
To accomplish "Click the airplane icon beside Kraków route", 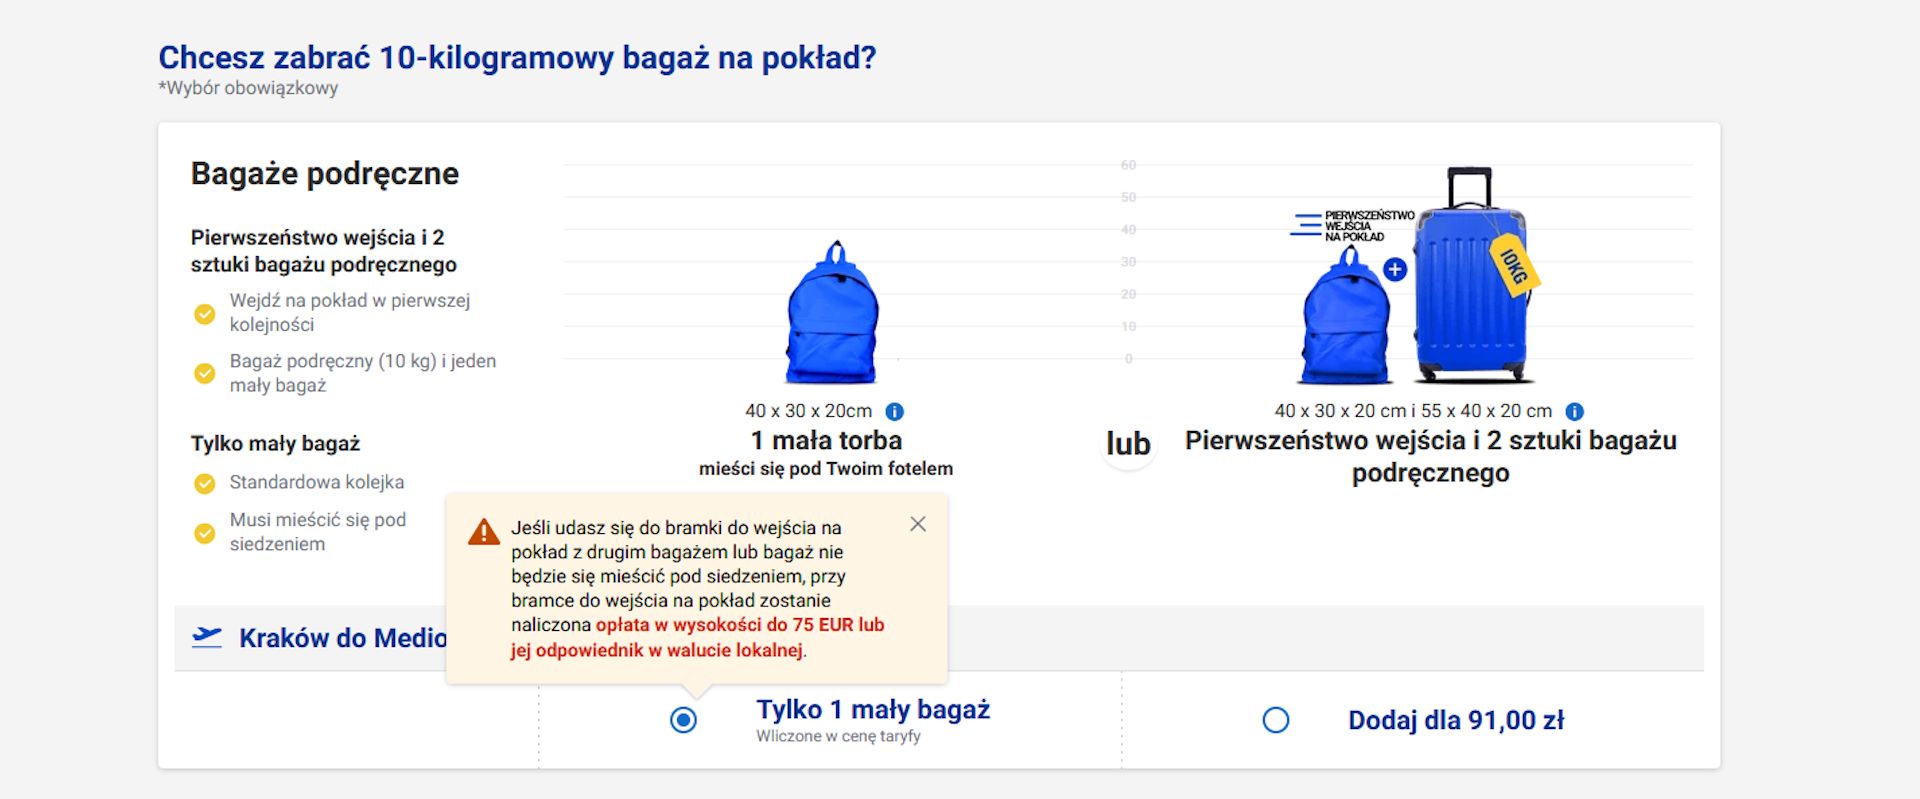I will coord(207,637).
